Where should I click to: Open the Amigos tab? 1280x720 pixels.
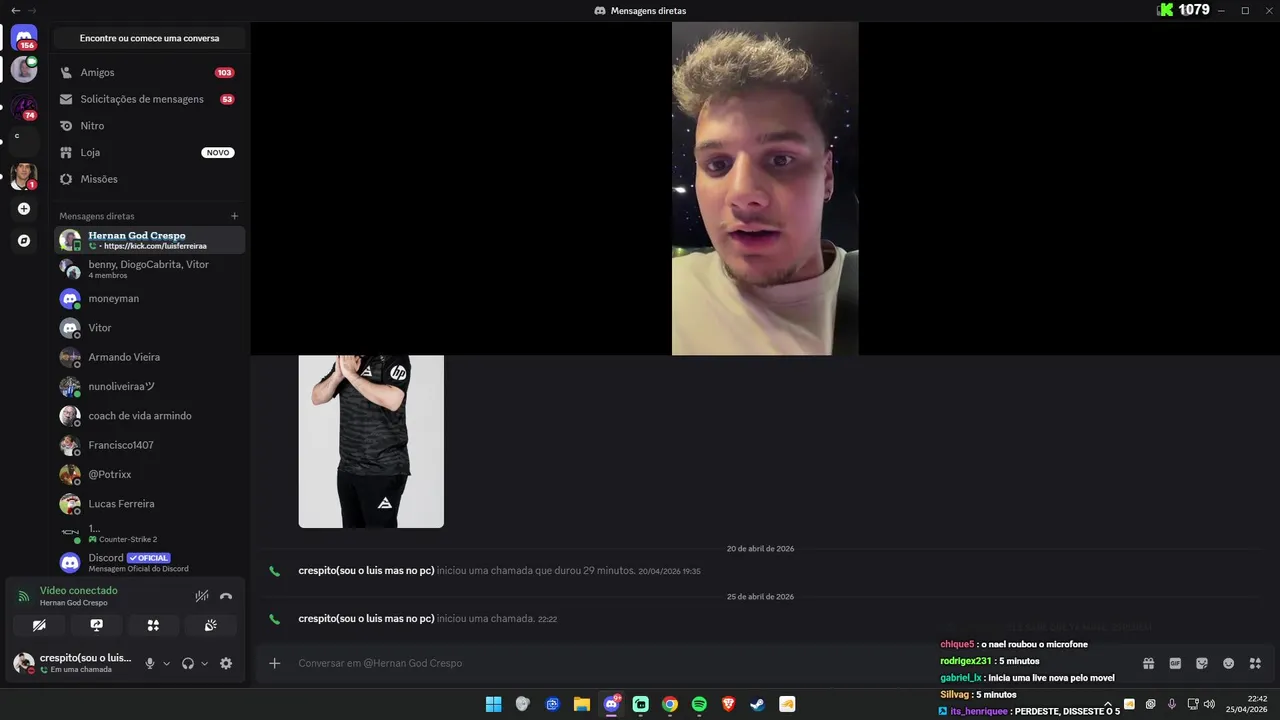149,73
